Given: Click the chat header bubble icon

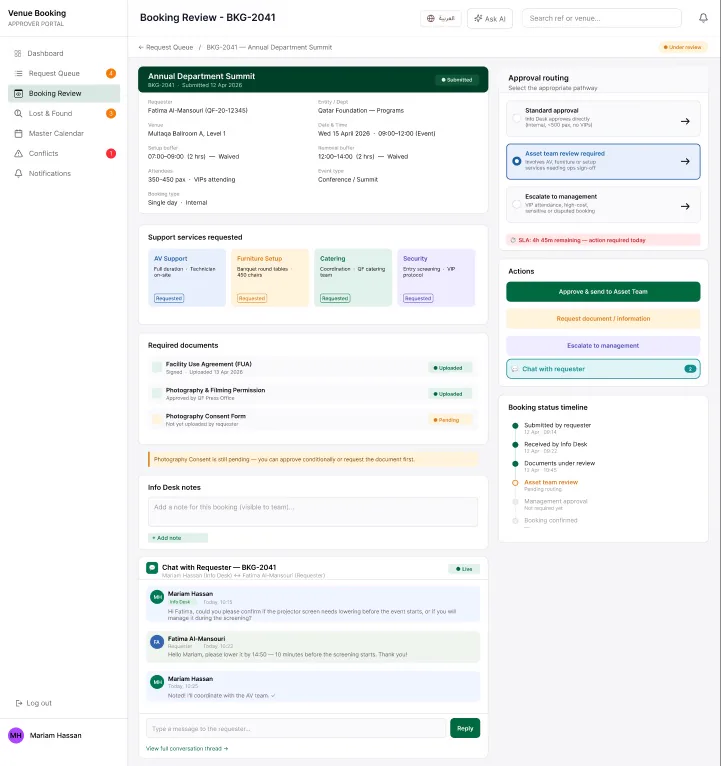Looking at the screenshot, I should 152,568.
